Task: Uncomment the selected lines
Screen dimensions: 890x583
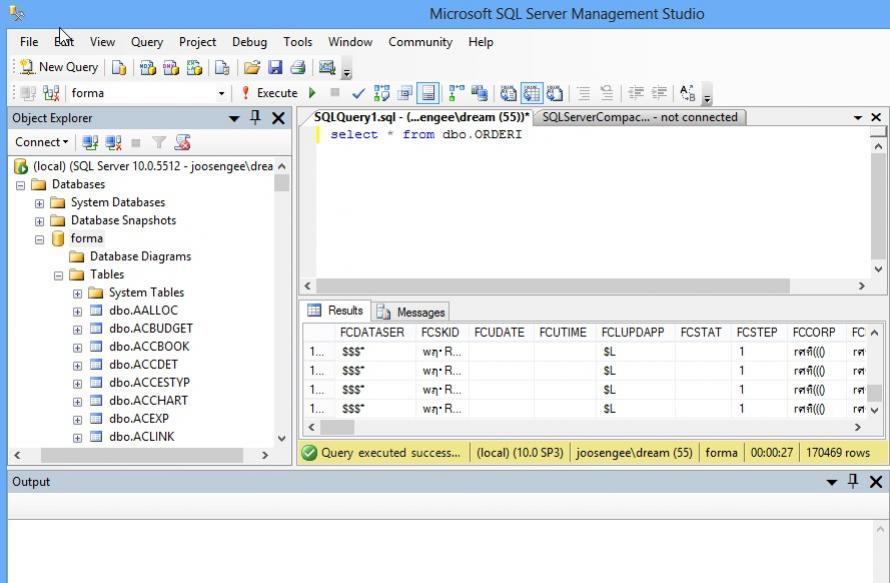Action: tap(607, 93)
